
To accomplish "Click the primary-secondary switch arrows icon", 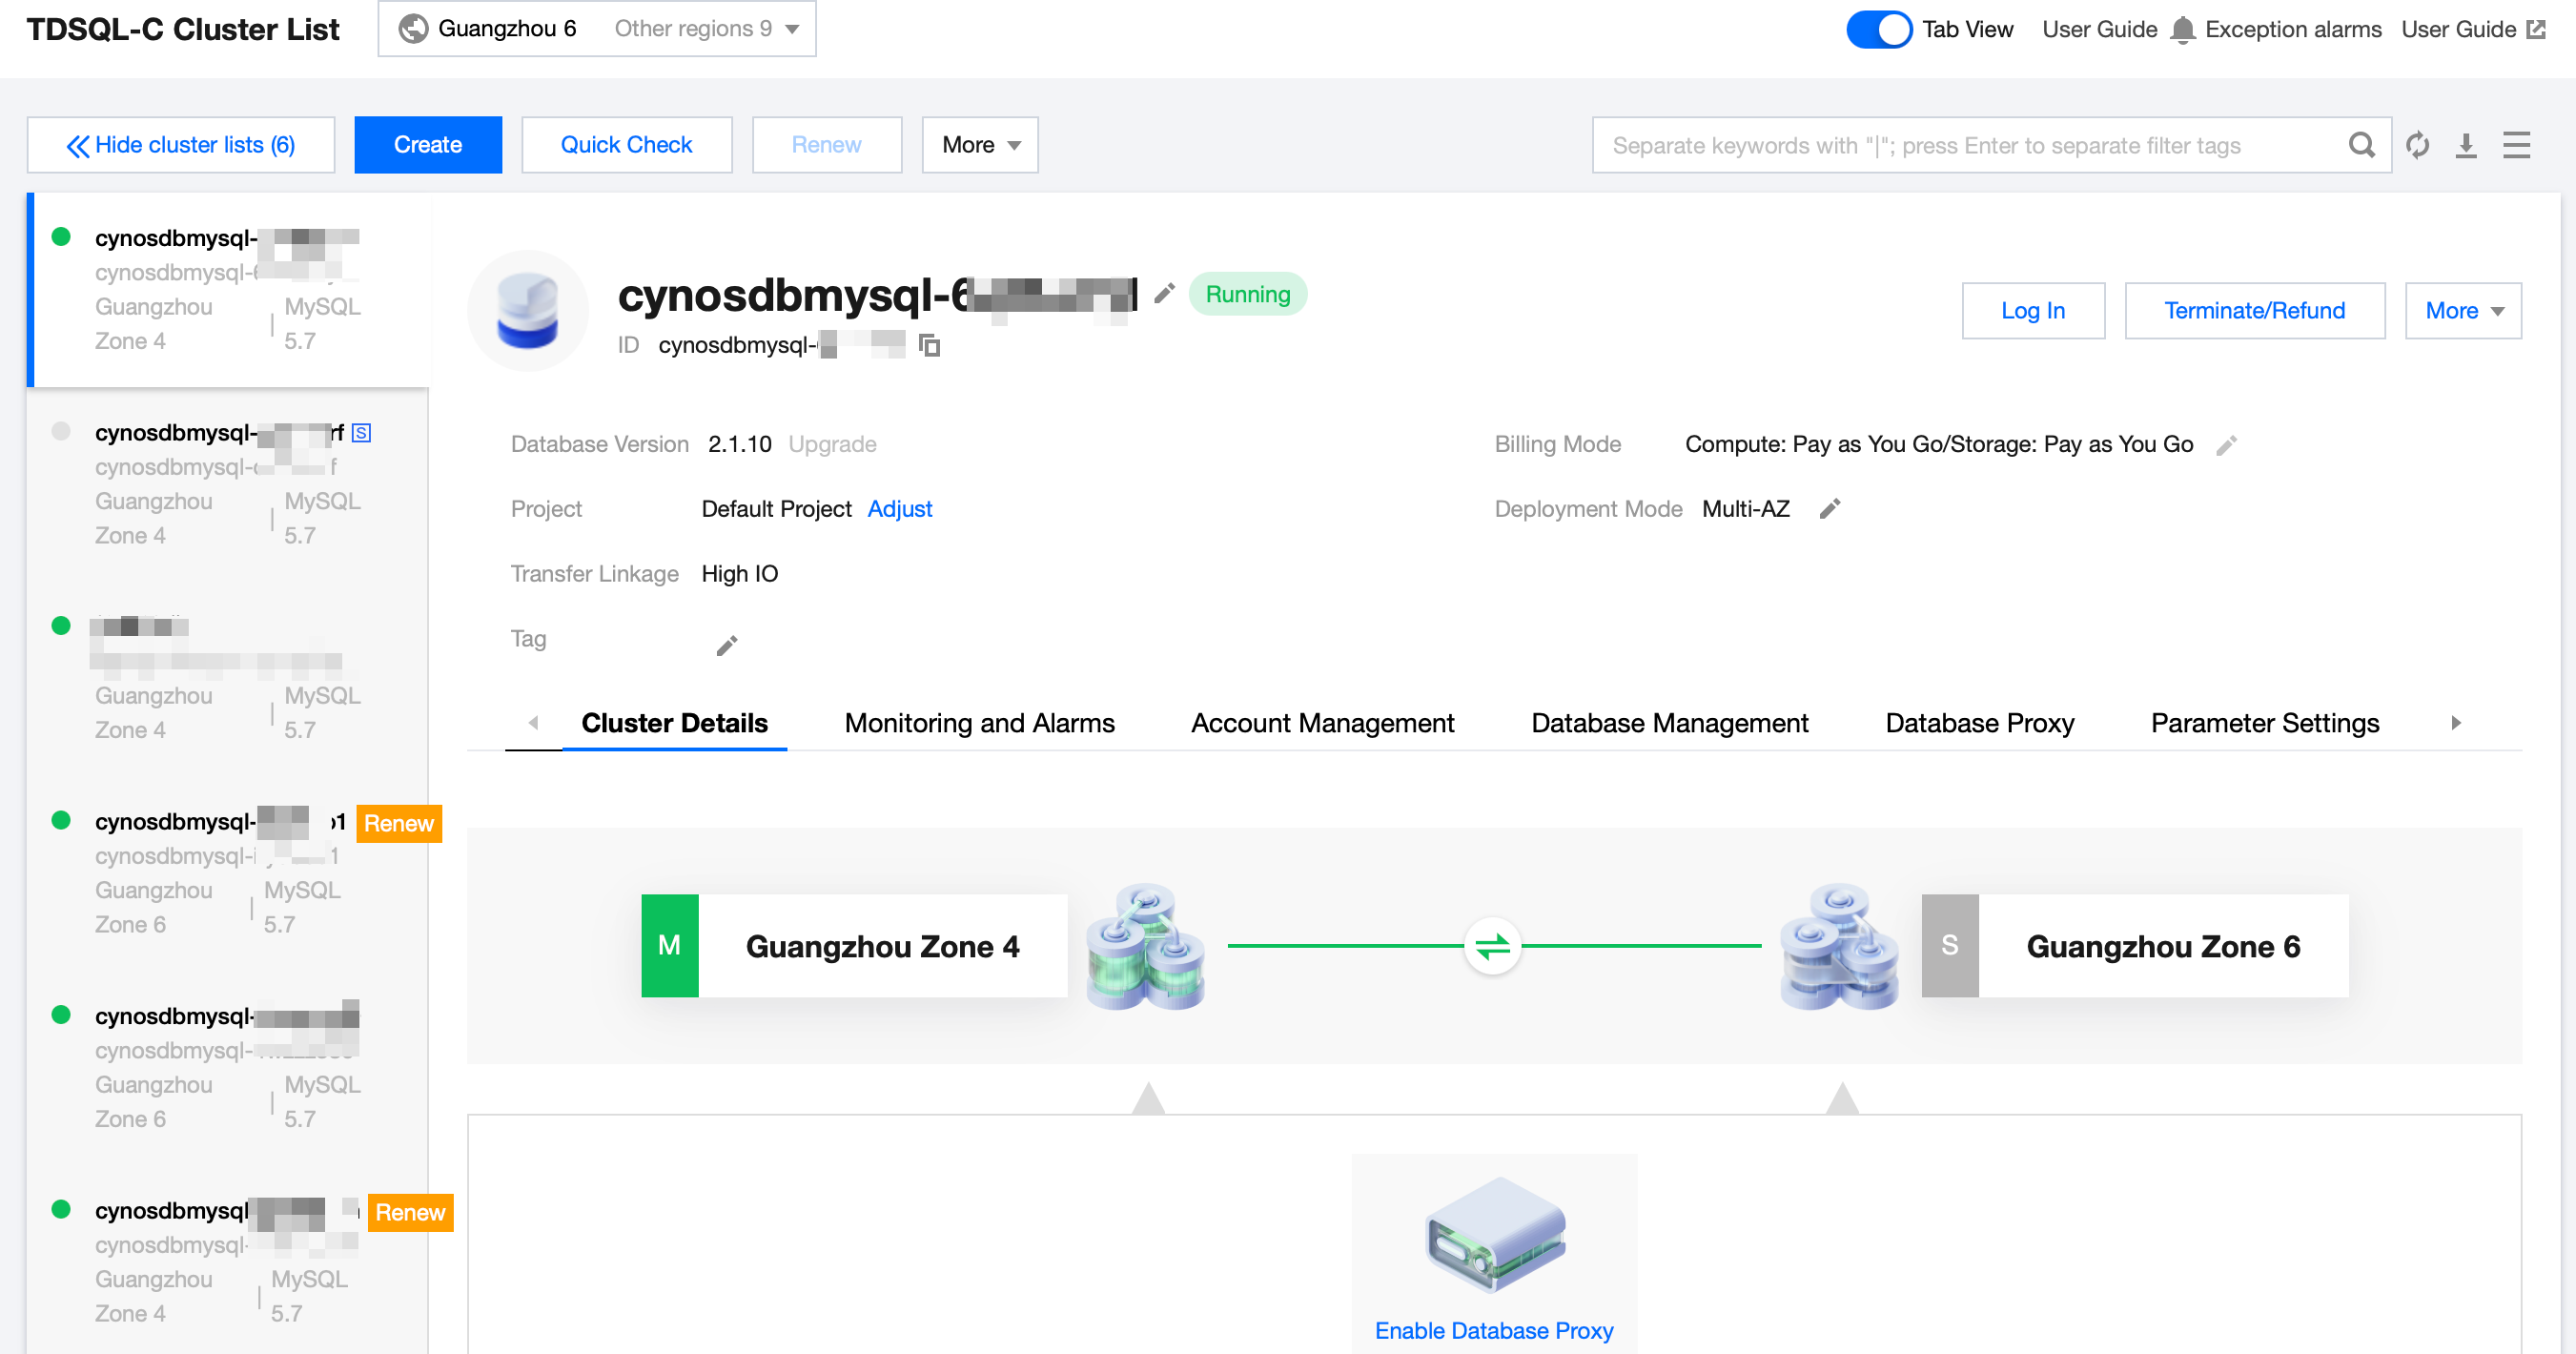I will click(1492, 946).
